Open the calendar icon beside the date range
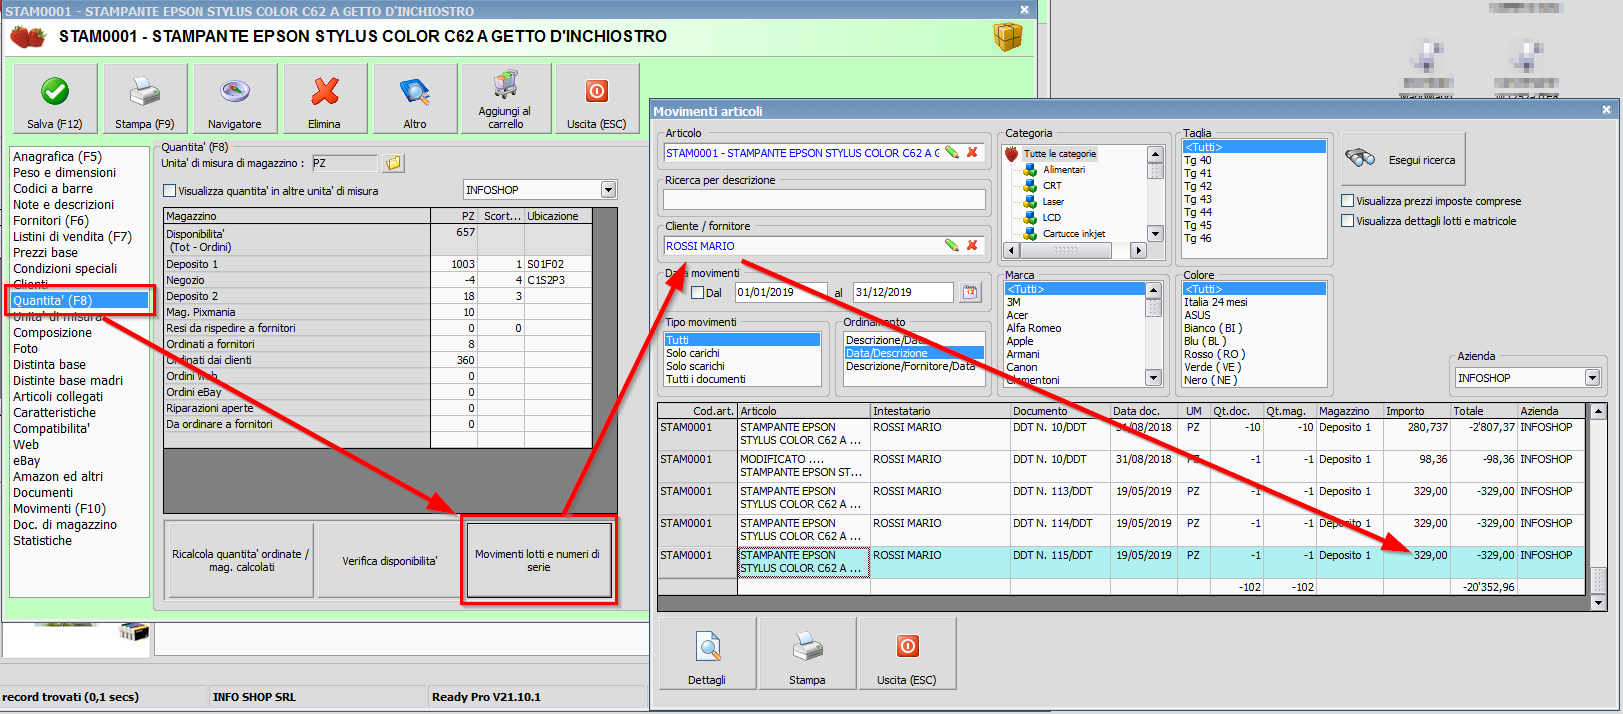 point(970,292)
